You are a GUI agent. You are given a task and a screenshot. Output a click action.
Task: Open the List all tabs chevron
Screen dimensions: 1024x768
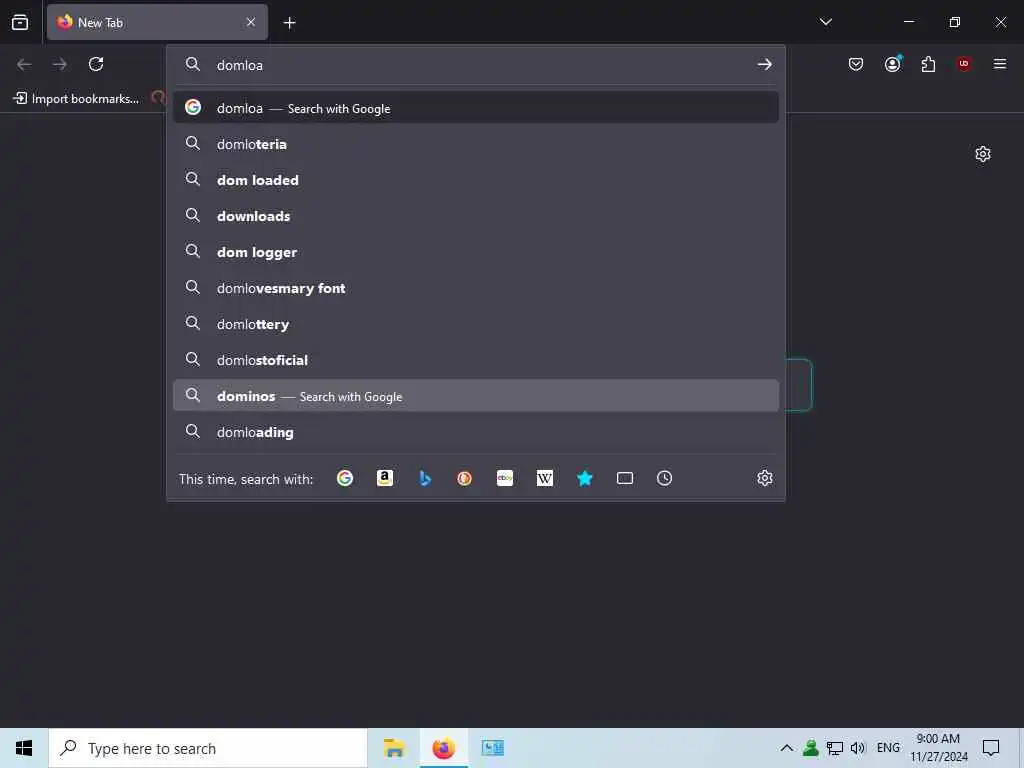(825, 22)
